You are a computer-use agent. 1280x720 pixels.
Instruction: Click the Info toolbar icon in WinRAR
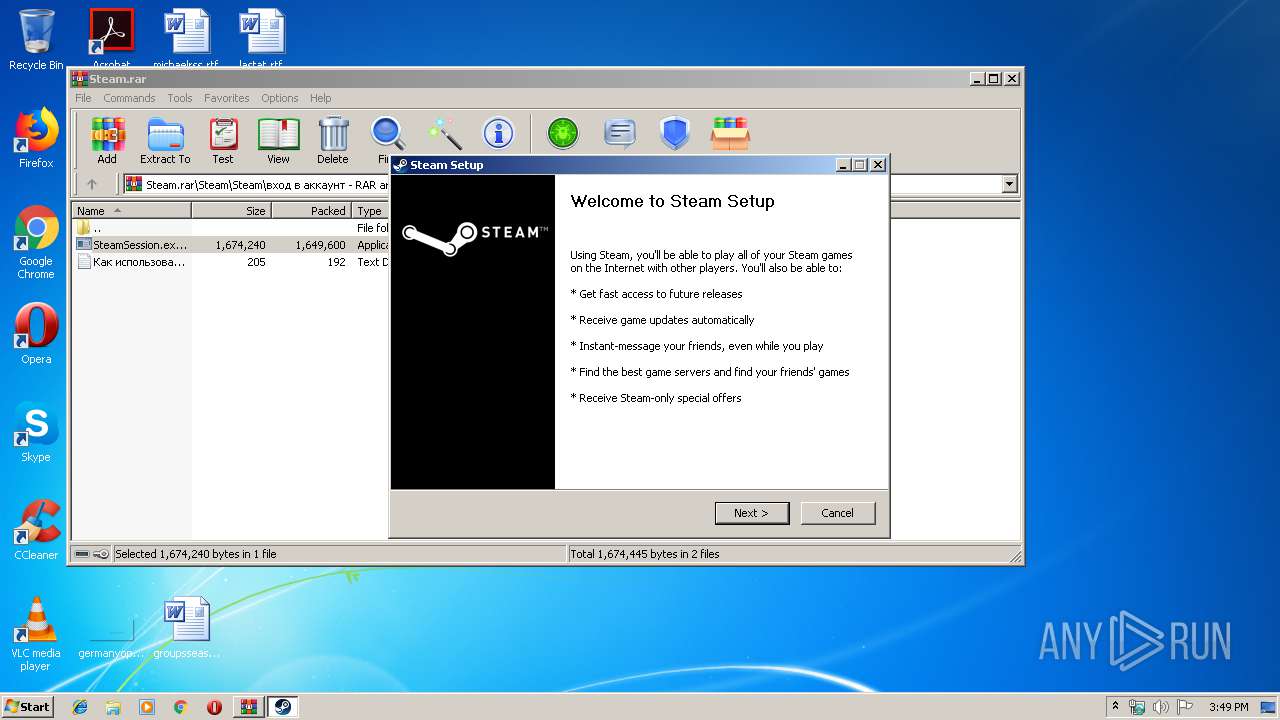(x=498, y=133)
